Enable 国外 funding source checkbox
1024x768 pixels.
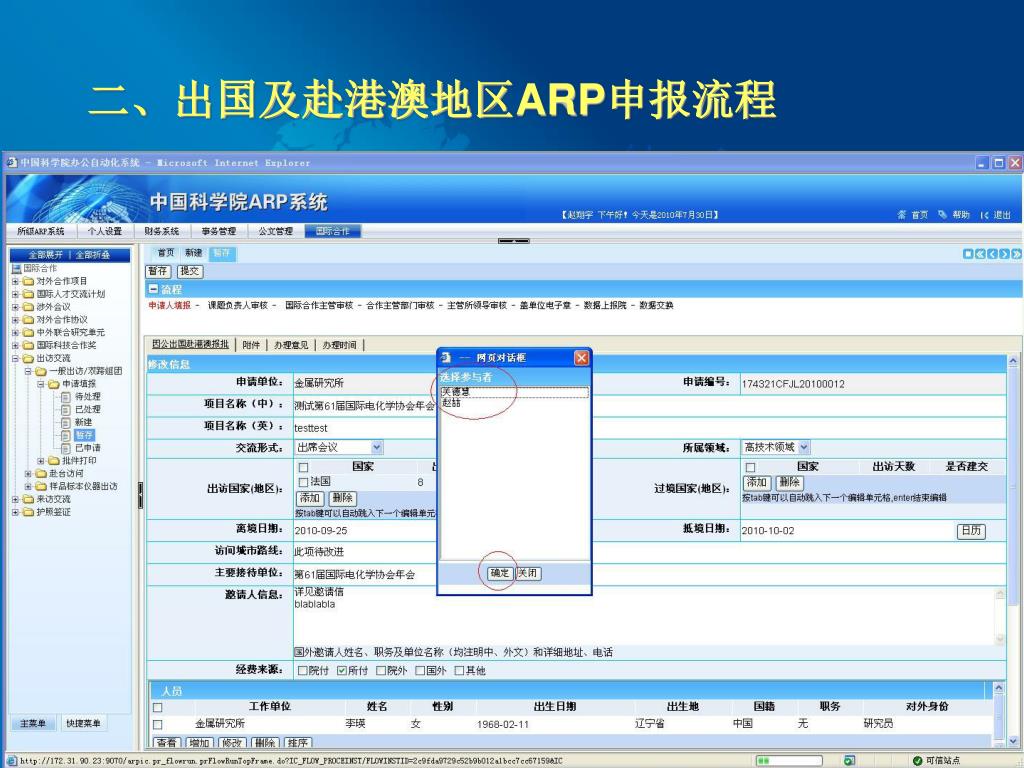tap(420, 671)
